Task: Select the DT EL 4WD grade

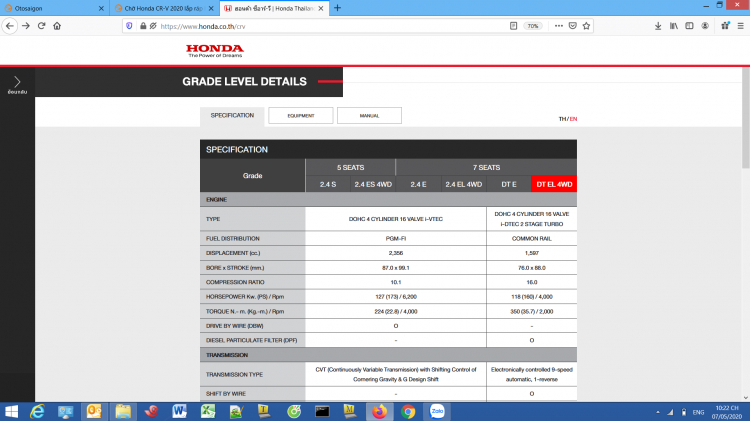Action: [x=554, y=184]
